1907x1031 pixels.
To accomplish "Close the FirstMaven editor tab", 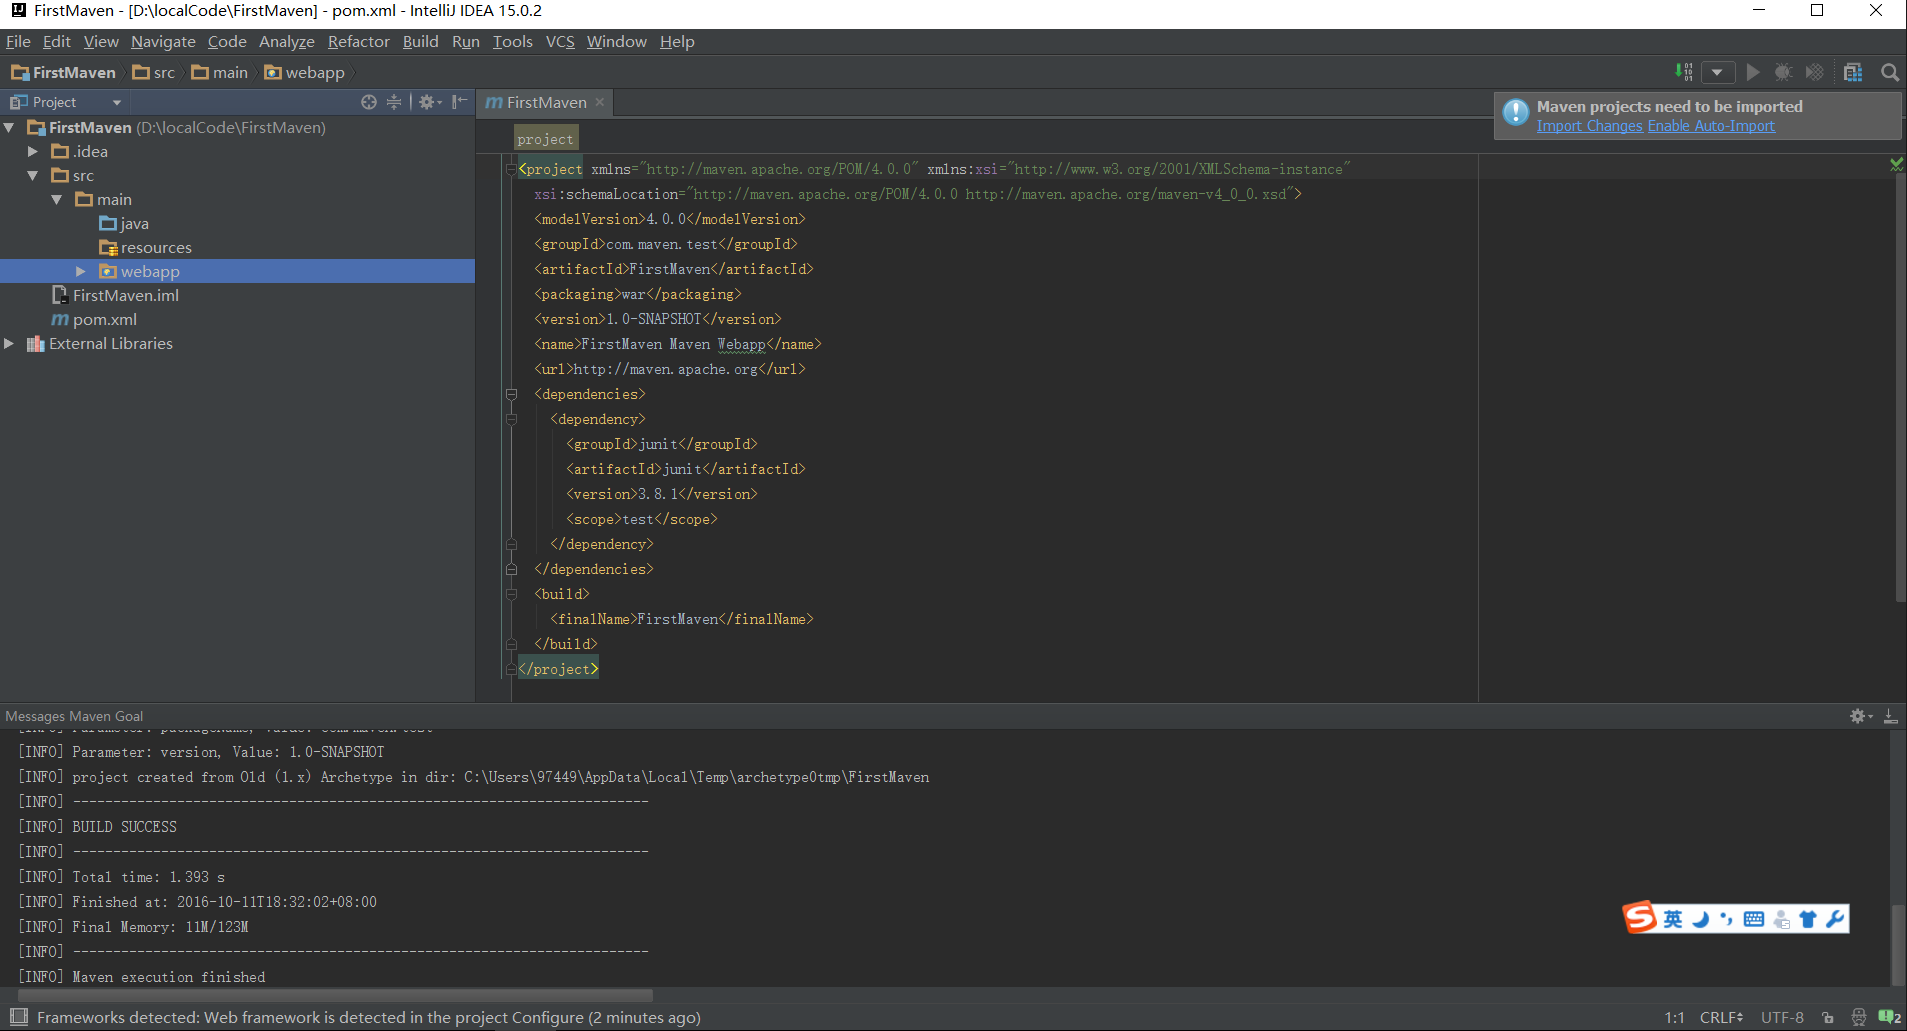I will [600, 102].
